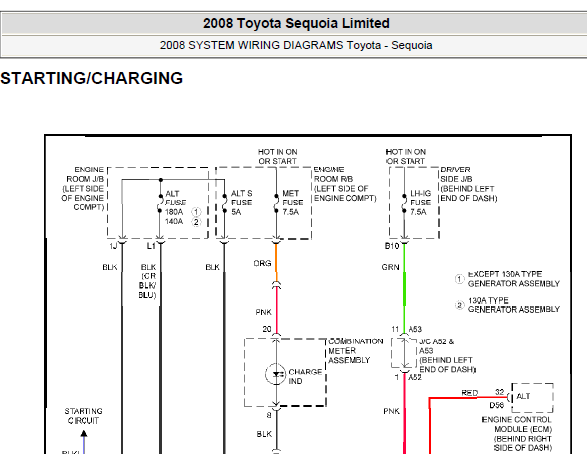Viewport: 587px width, 454px height.
Task: Click the "2008 Toyota Sequoia Limited" title
Action: [296, 24]
